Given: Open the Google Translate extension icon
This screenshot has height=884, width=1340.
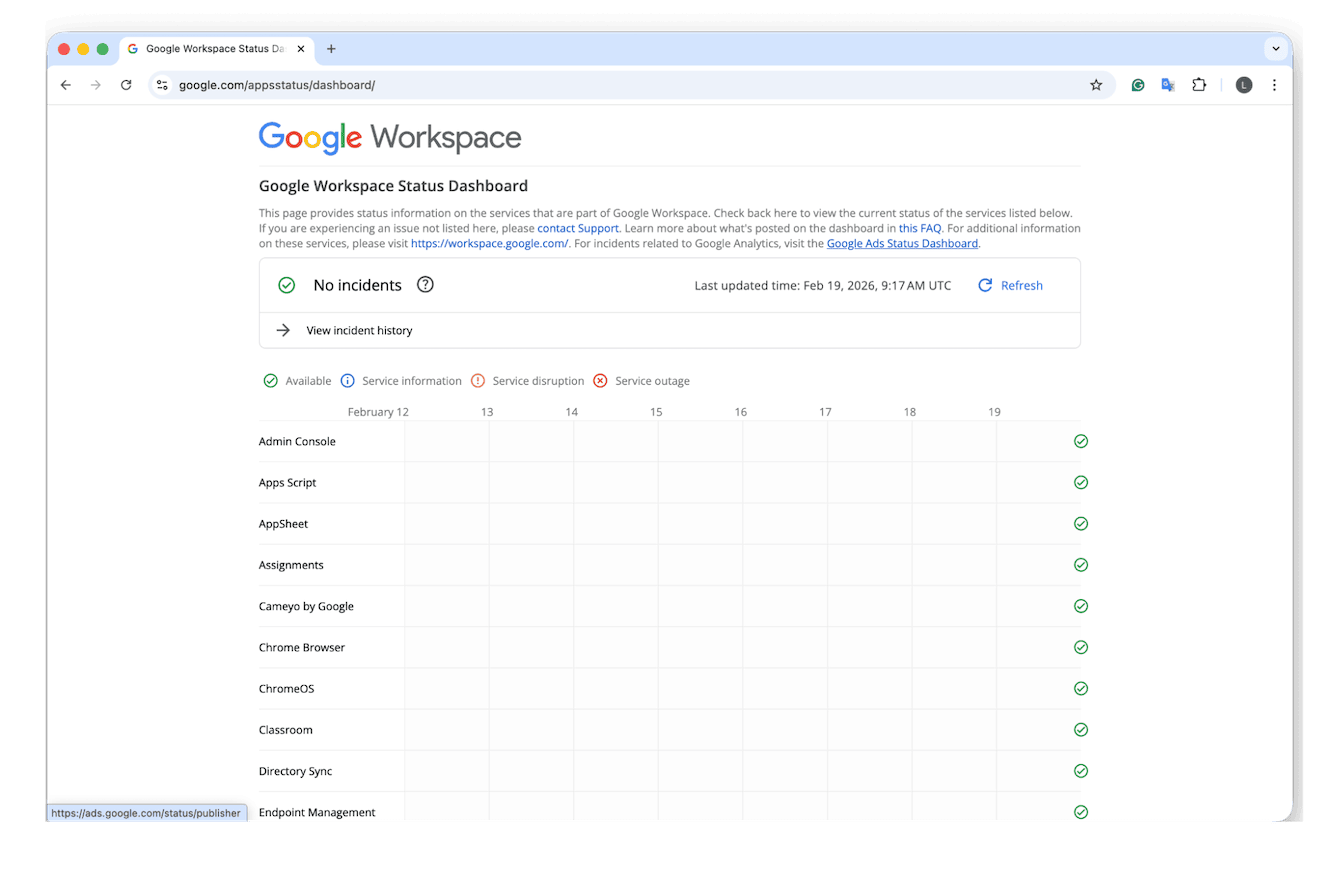Looking at the screenshot, I should [1168, 85].
